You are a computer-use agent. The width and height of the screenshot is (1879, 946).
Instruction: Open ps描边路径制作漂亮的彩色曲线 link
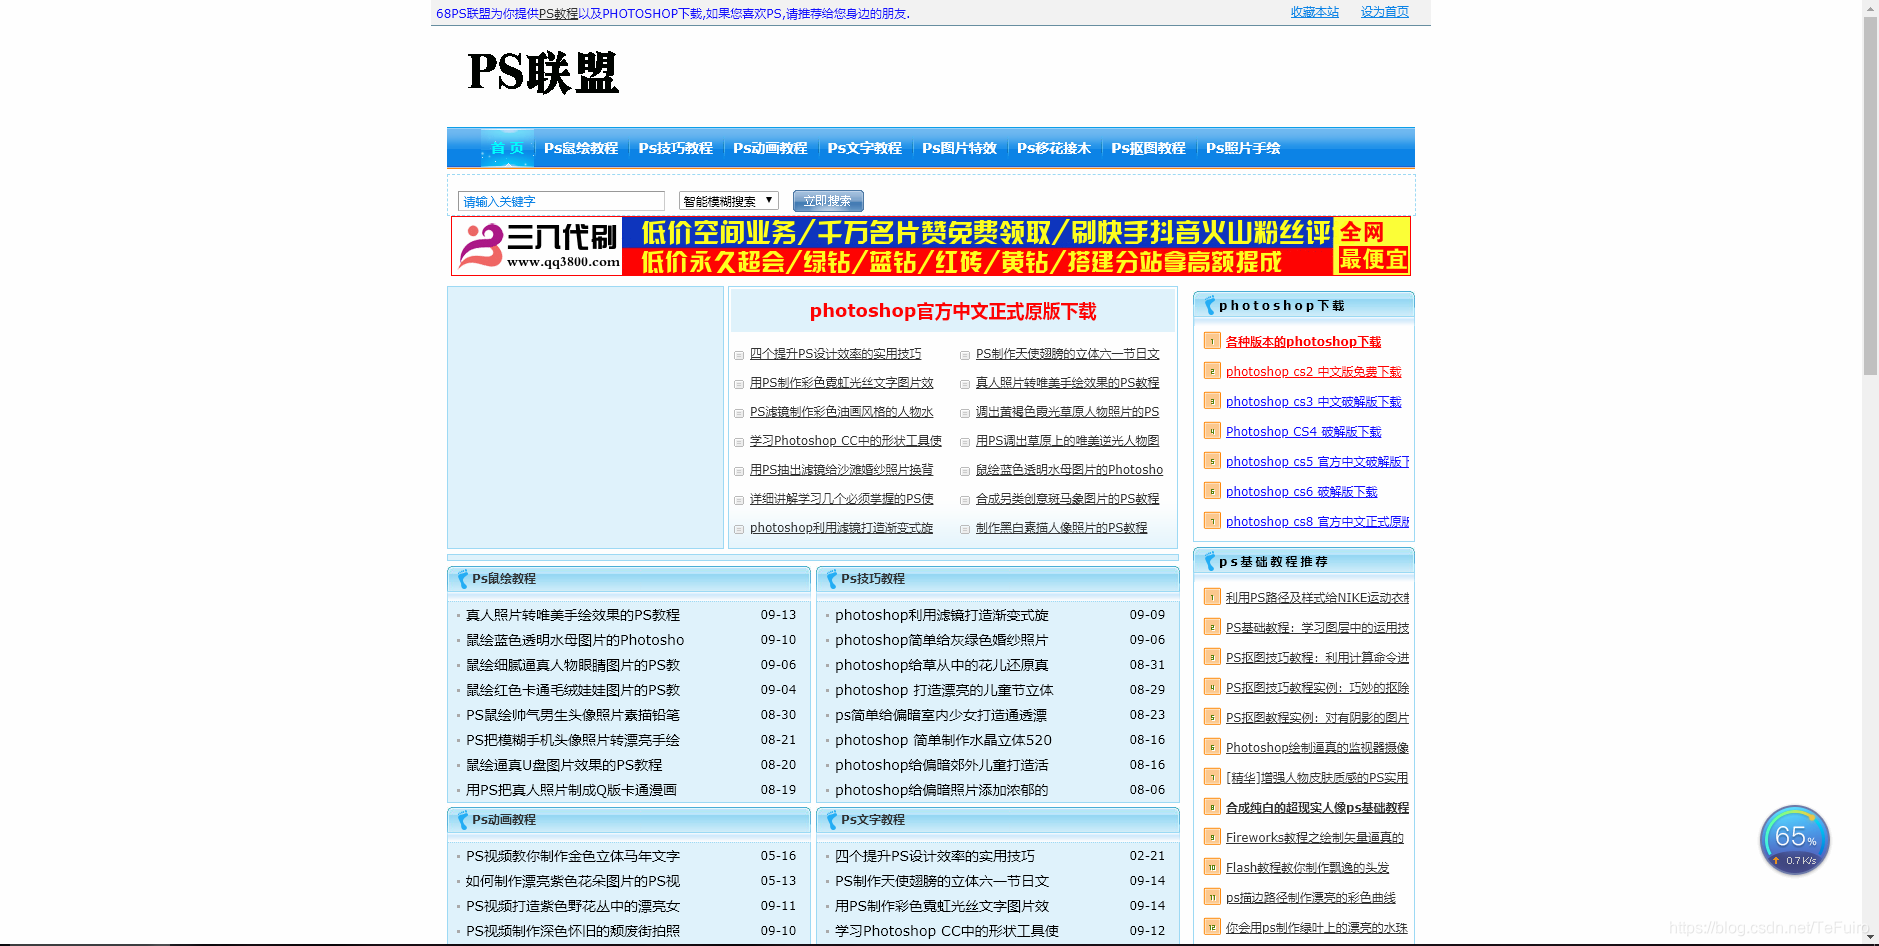coord(1310,897)
